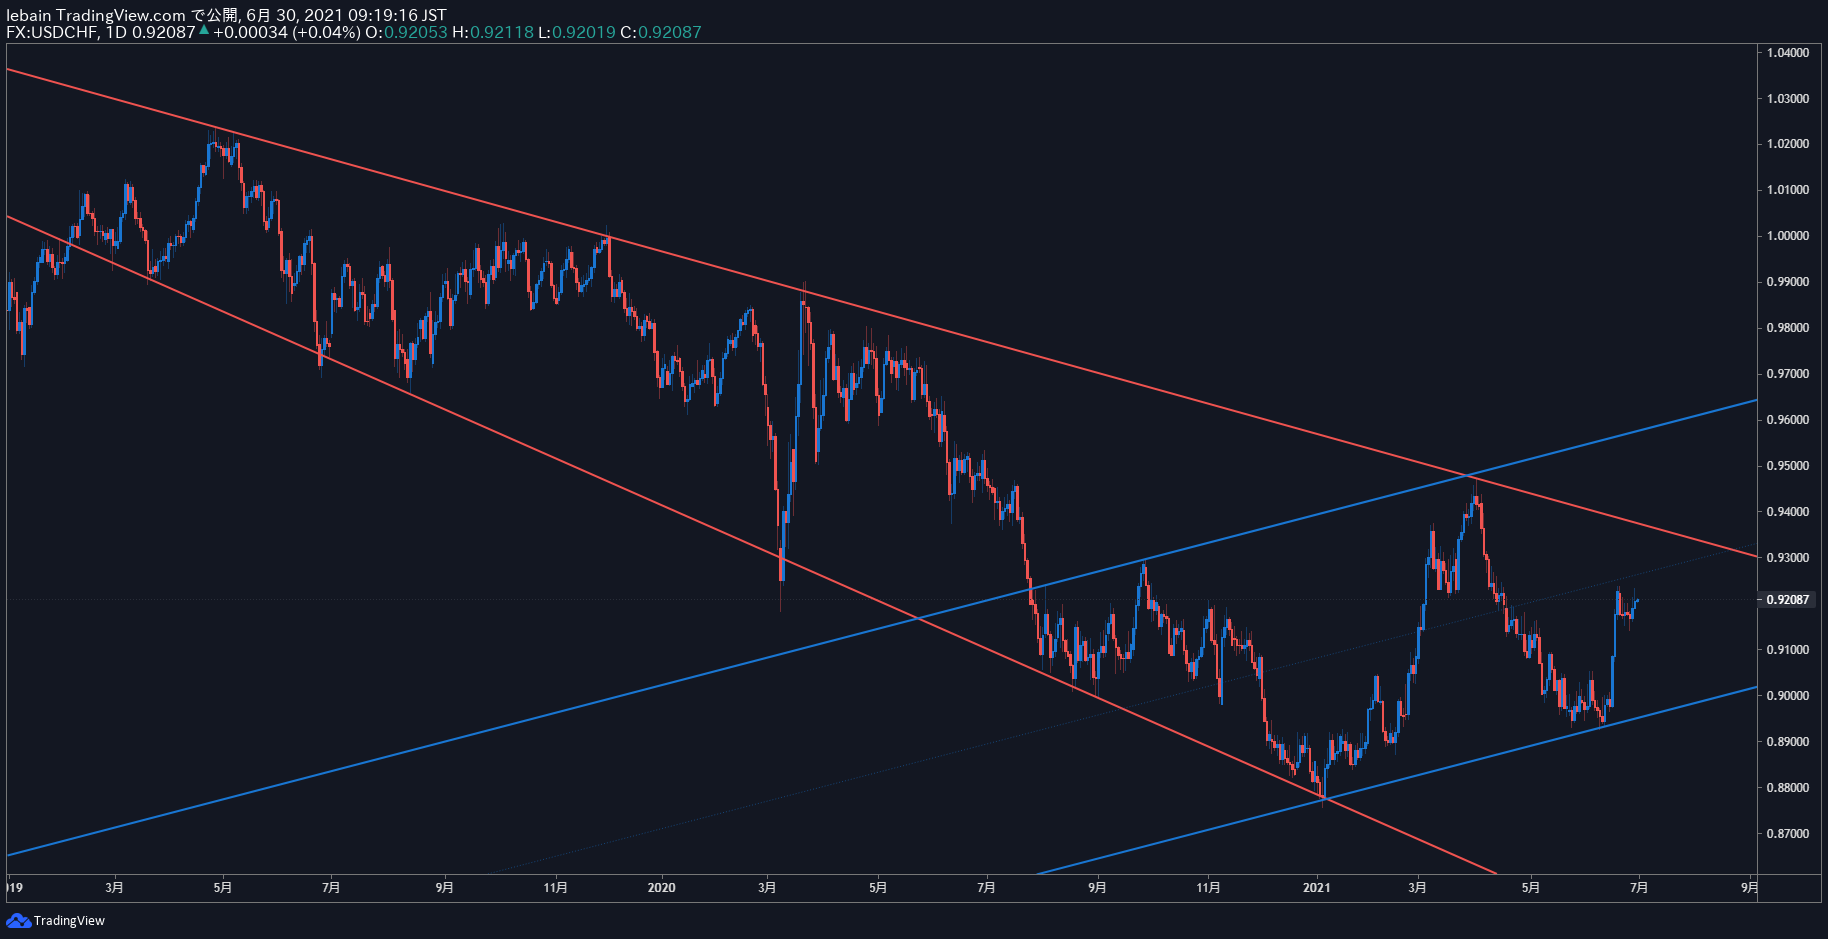The image size is (1828, 939).
Task: Click price axis label 0.95000
Action: (1788, 466)
